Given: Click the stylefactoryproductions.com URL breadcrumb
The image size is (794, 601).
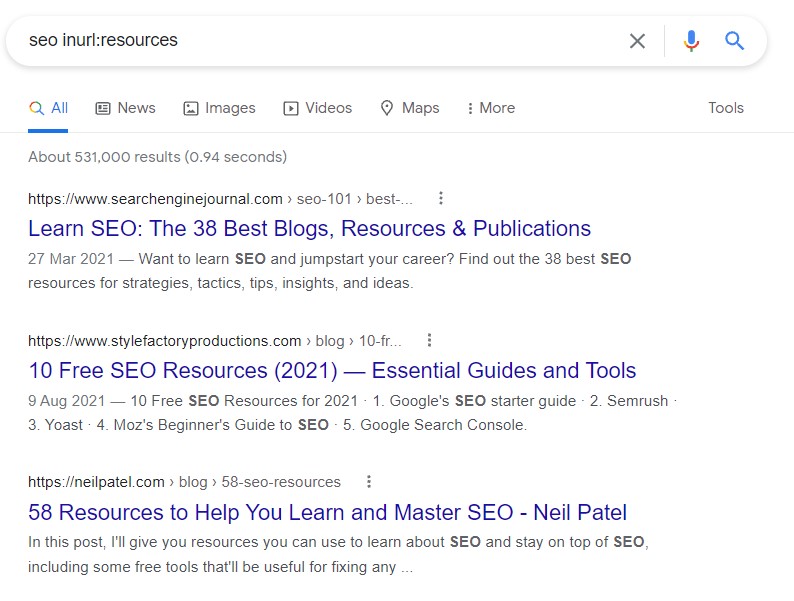Looking at the screenshot, I should 215,341.
